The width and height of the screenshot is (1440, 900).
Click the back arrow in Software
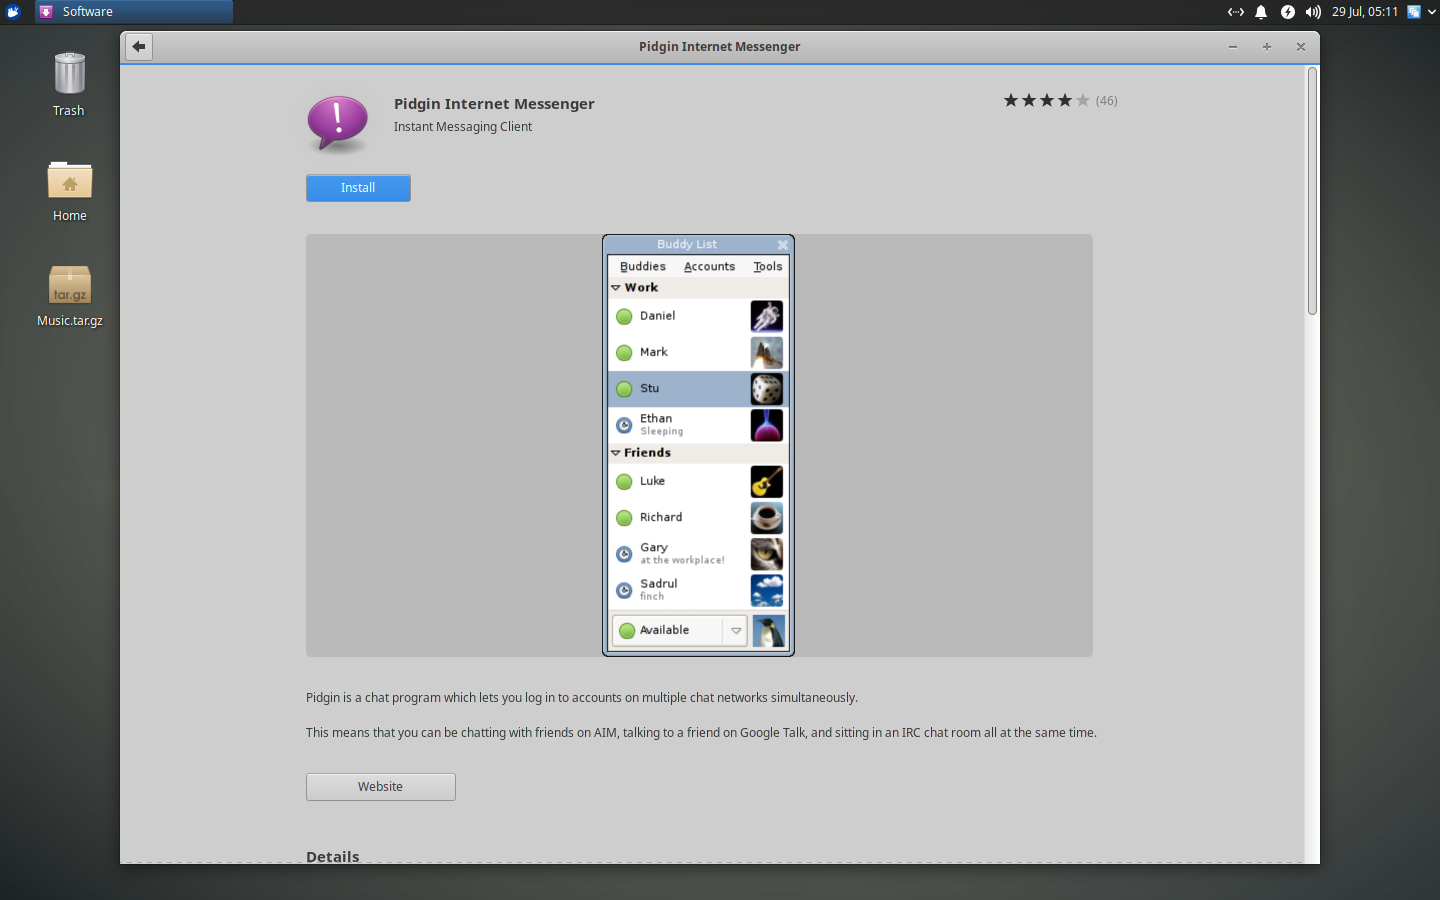coord(138,46)
